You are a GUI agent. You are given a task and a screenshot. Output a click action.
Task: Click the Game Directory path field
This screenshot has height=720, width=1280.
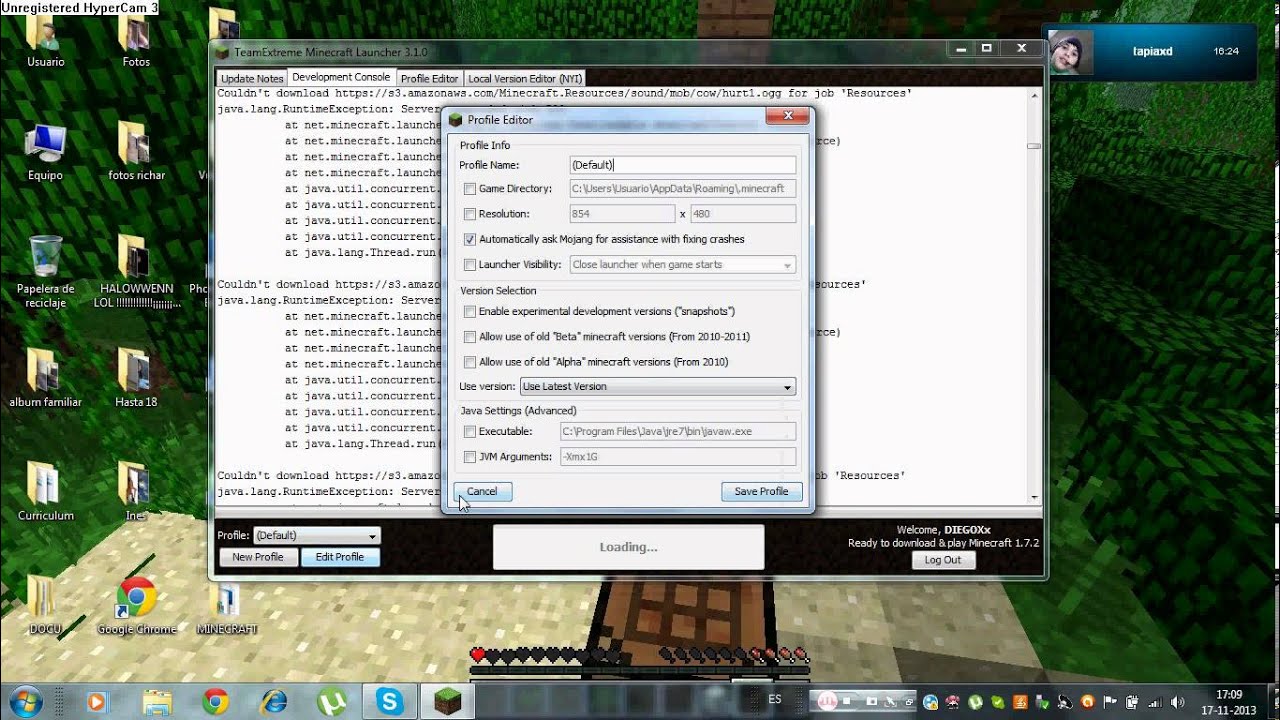click(x=682, y=188)
